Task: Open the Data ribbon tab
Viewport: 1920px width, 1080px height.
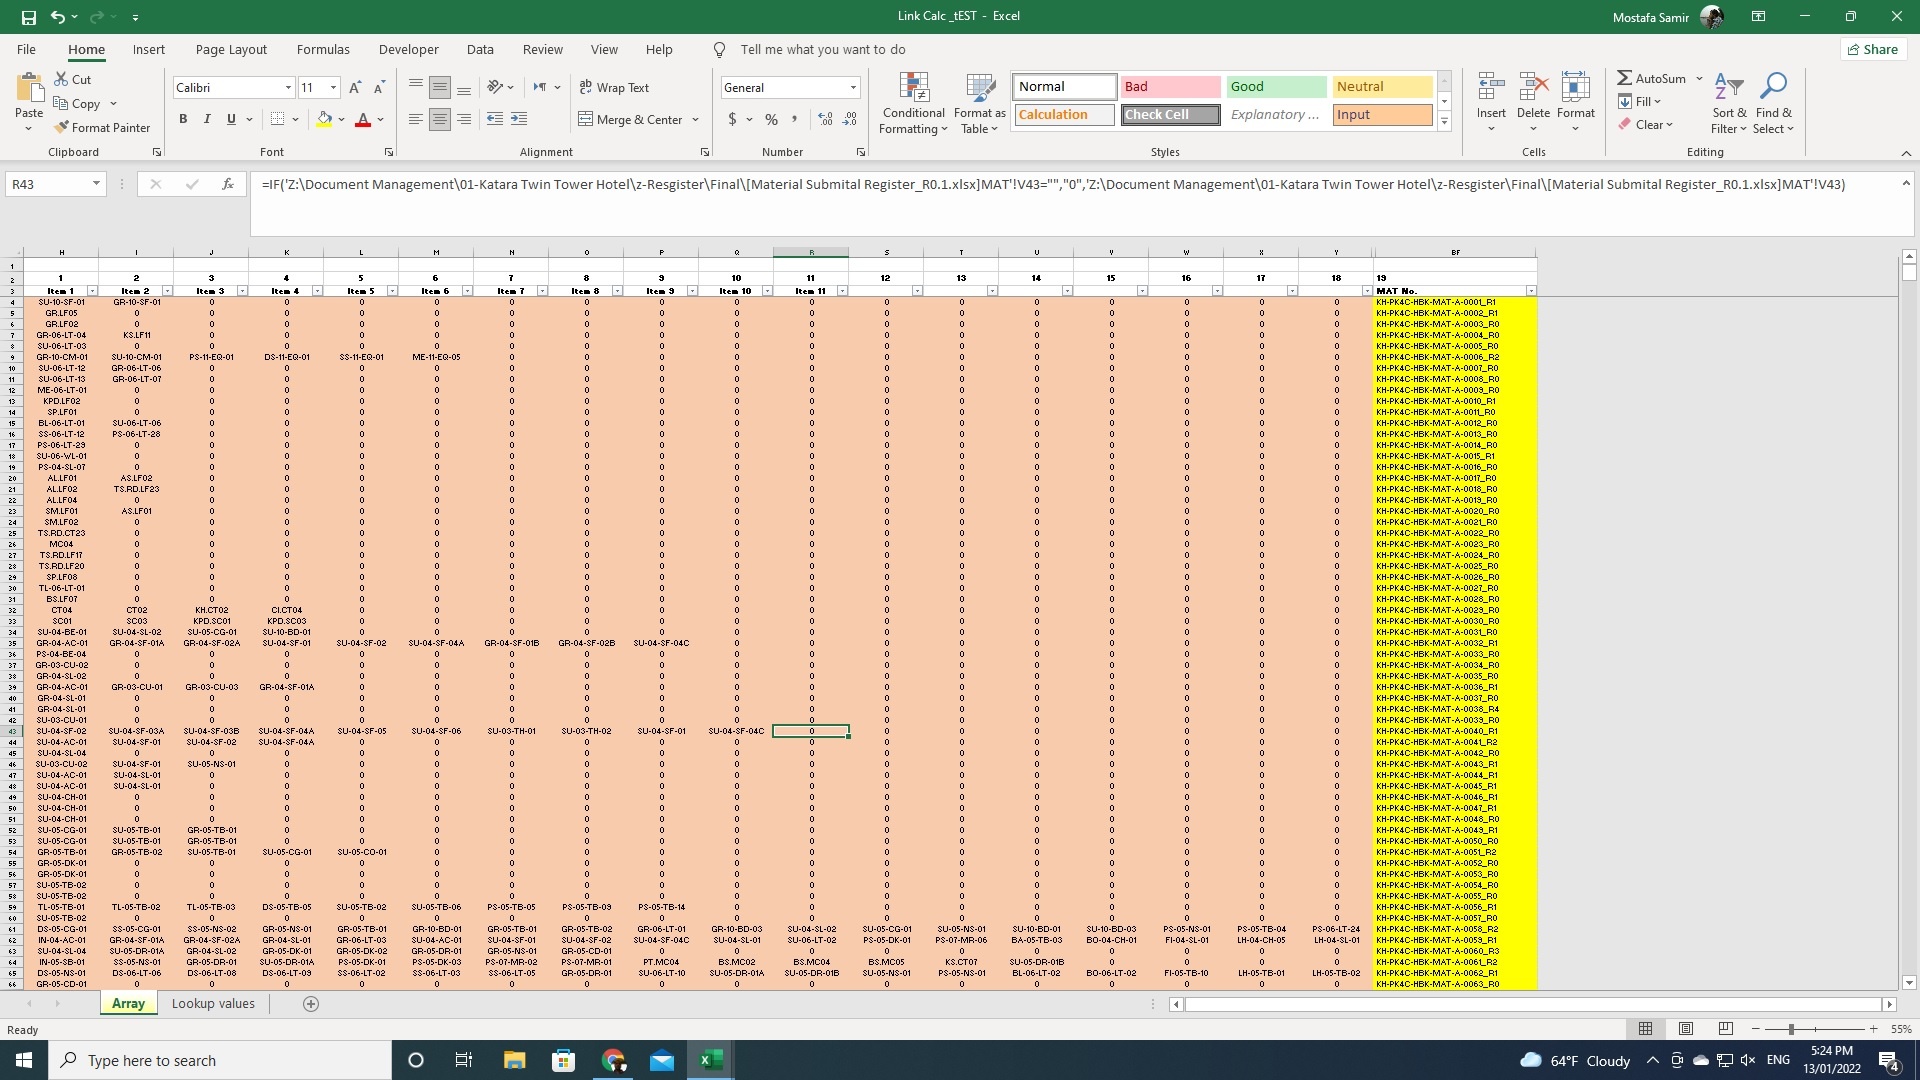Action: point(480,49)
